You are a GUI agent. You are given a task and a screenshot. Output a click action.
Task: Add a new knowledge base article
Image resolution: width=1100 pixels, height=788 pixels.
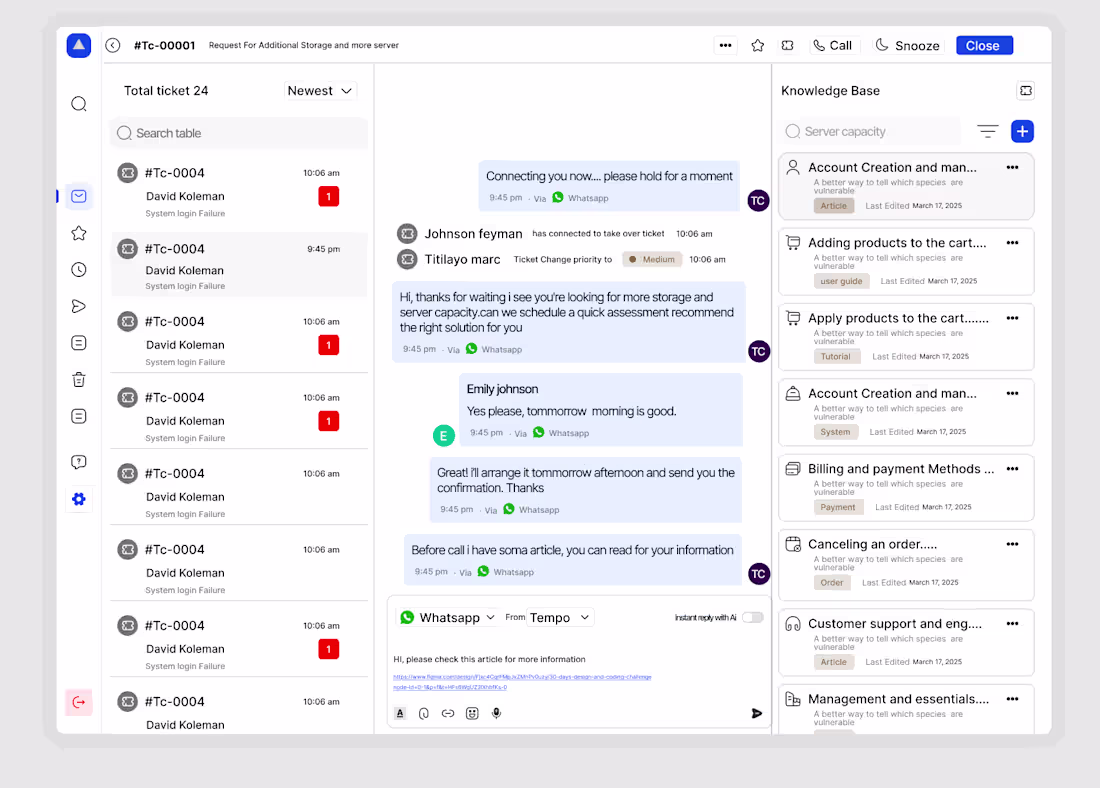click(1022, 131)
